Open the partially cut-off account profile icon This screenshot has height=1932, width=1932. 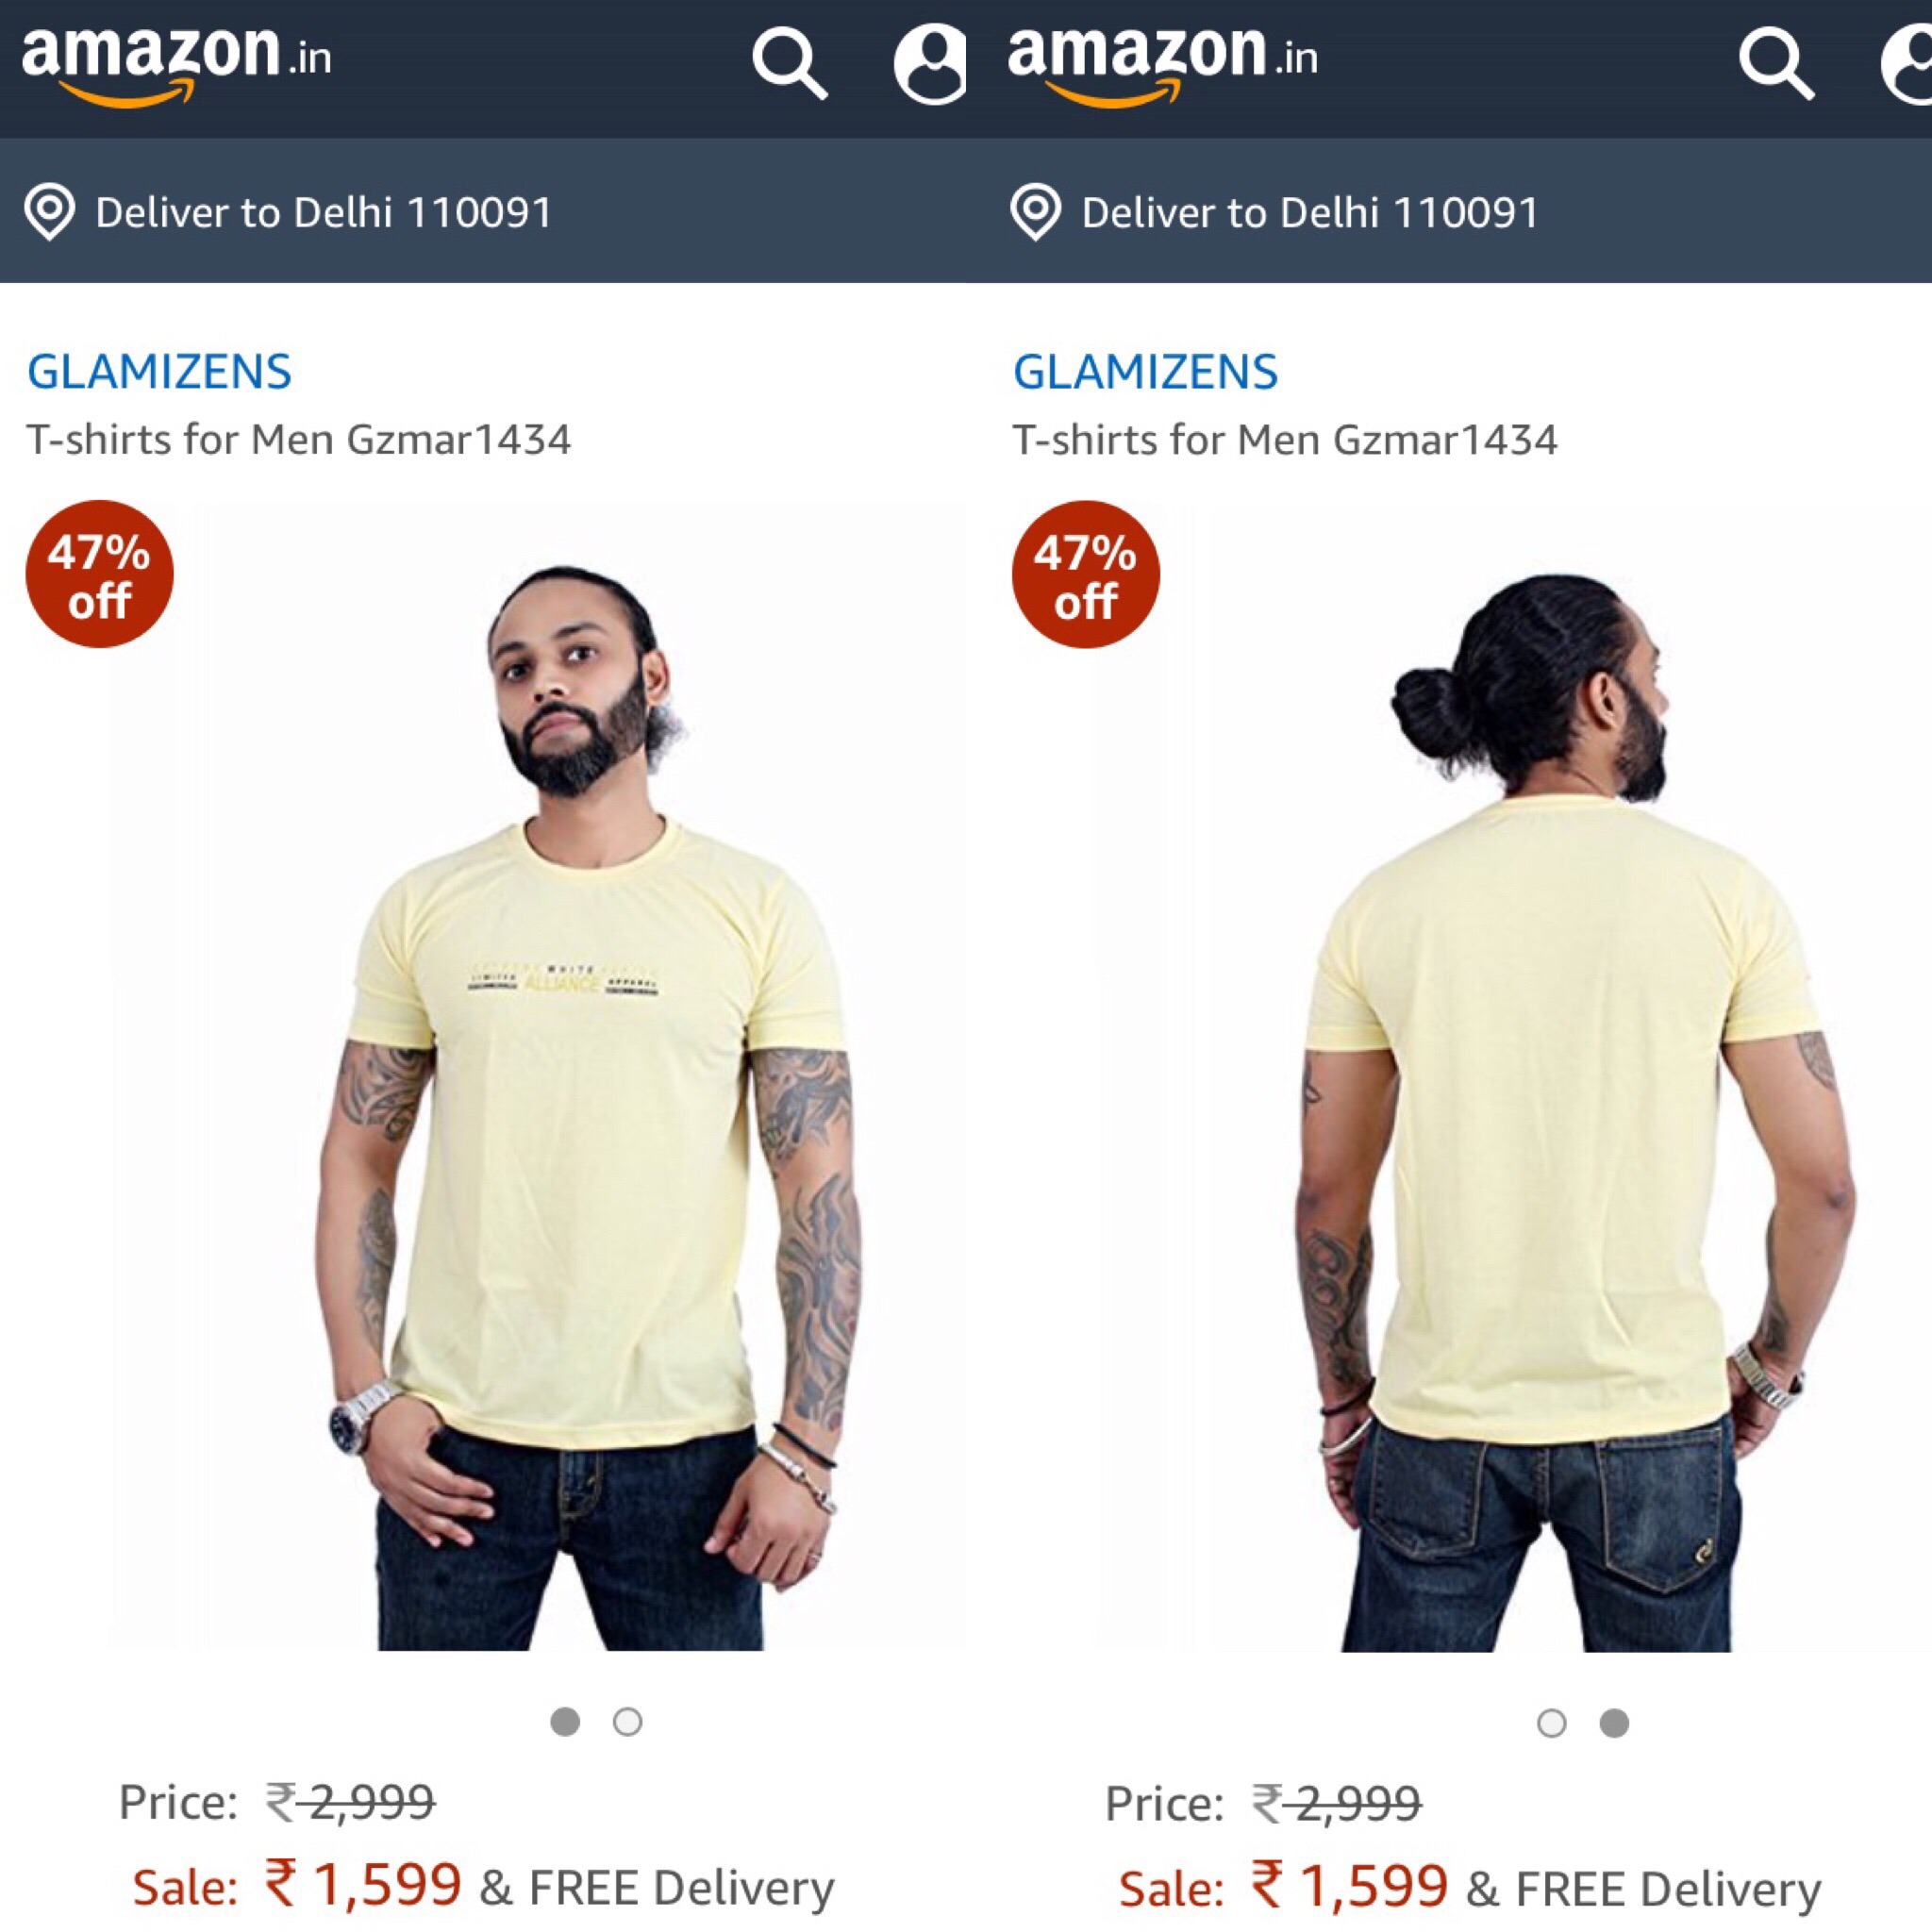pos(1909,64)
